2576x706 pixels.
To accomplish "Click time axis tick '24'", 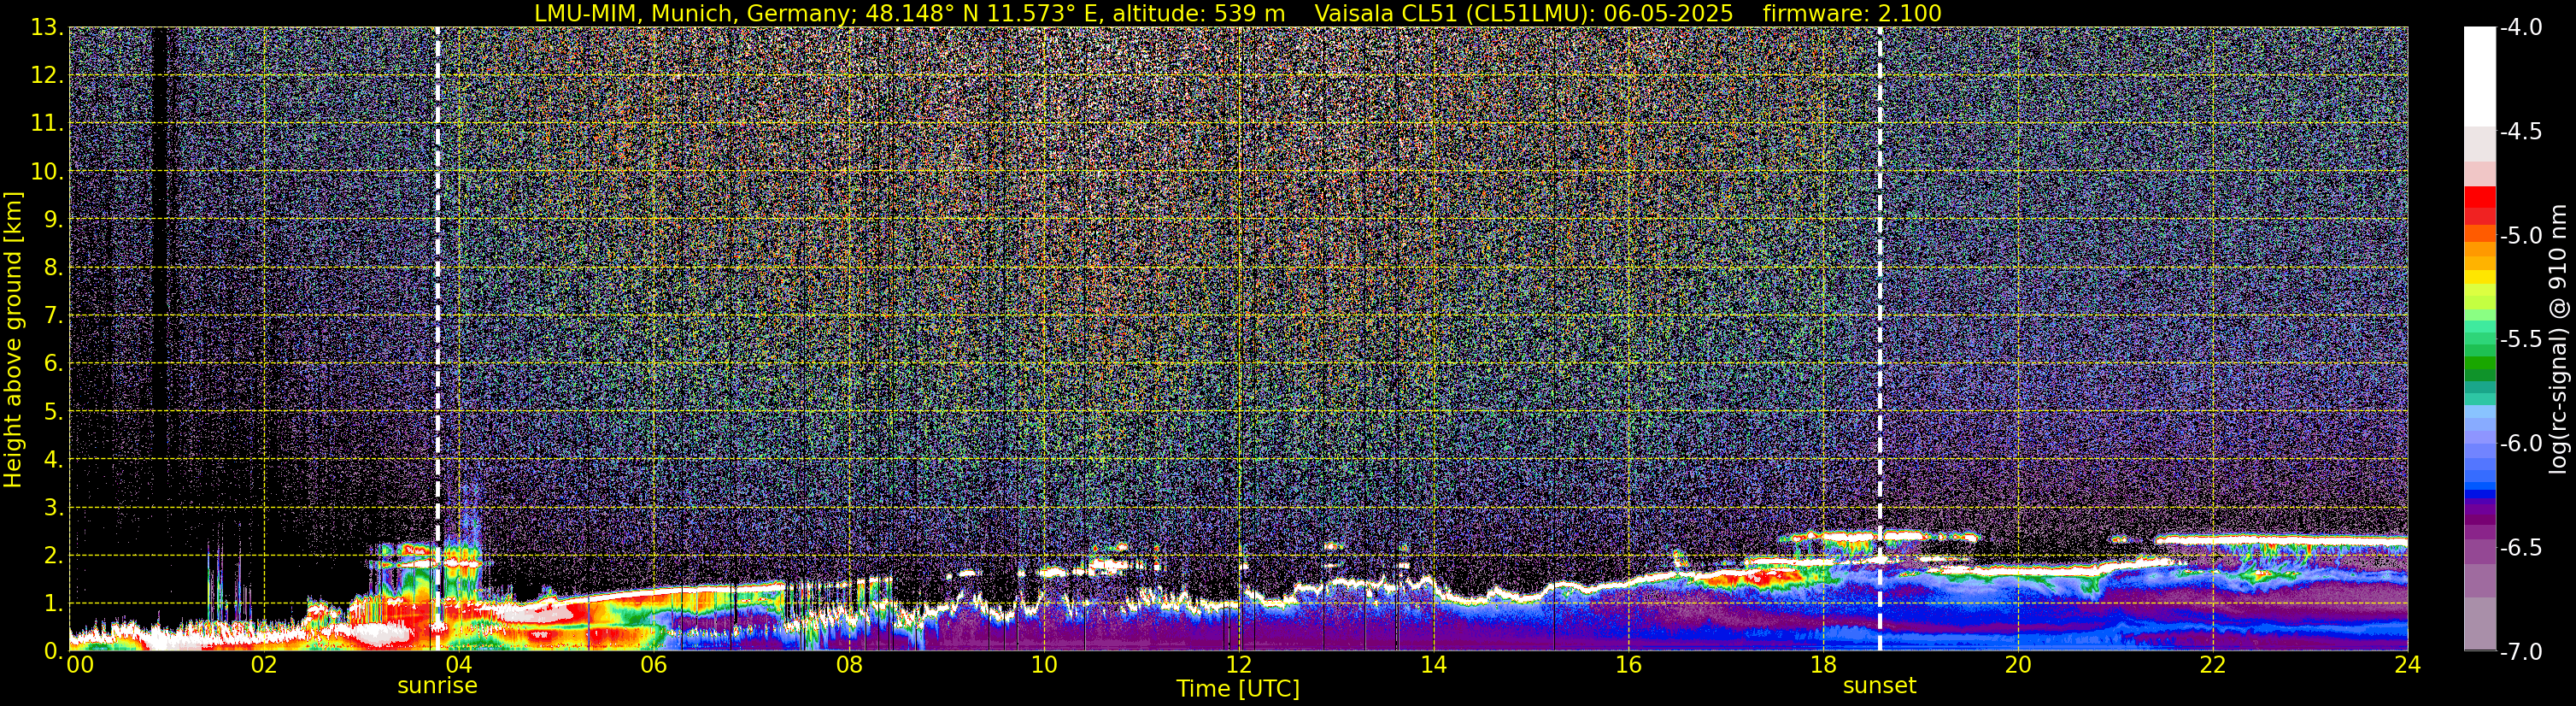I will [x=2408, y=664].
